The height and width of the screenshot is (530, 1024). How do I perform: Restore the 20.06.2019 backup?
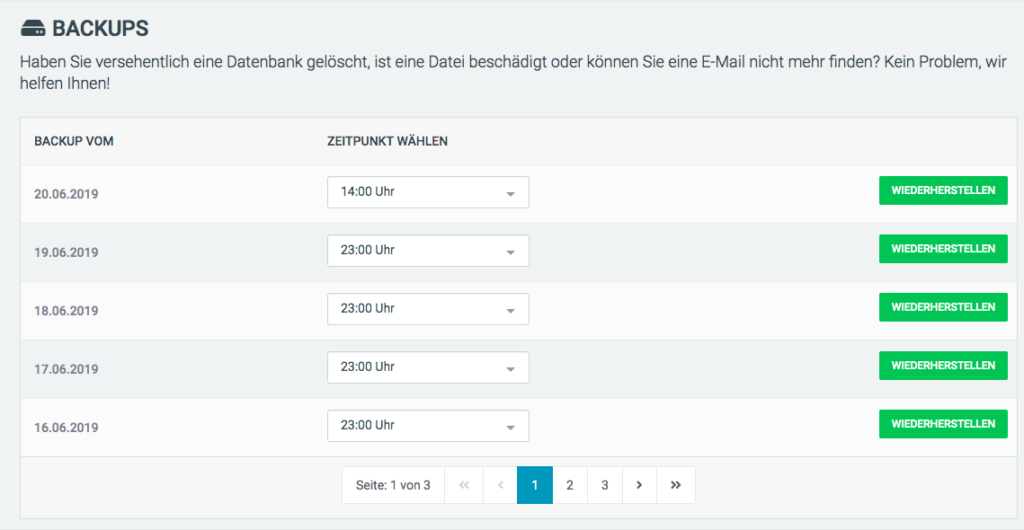[943, 191]
